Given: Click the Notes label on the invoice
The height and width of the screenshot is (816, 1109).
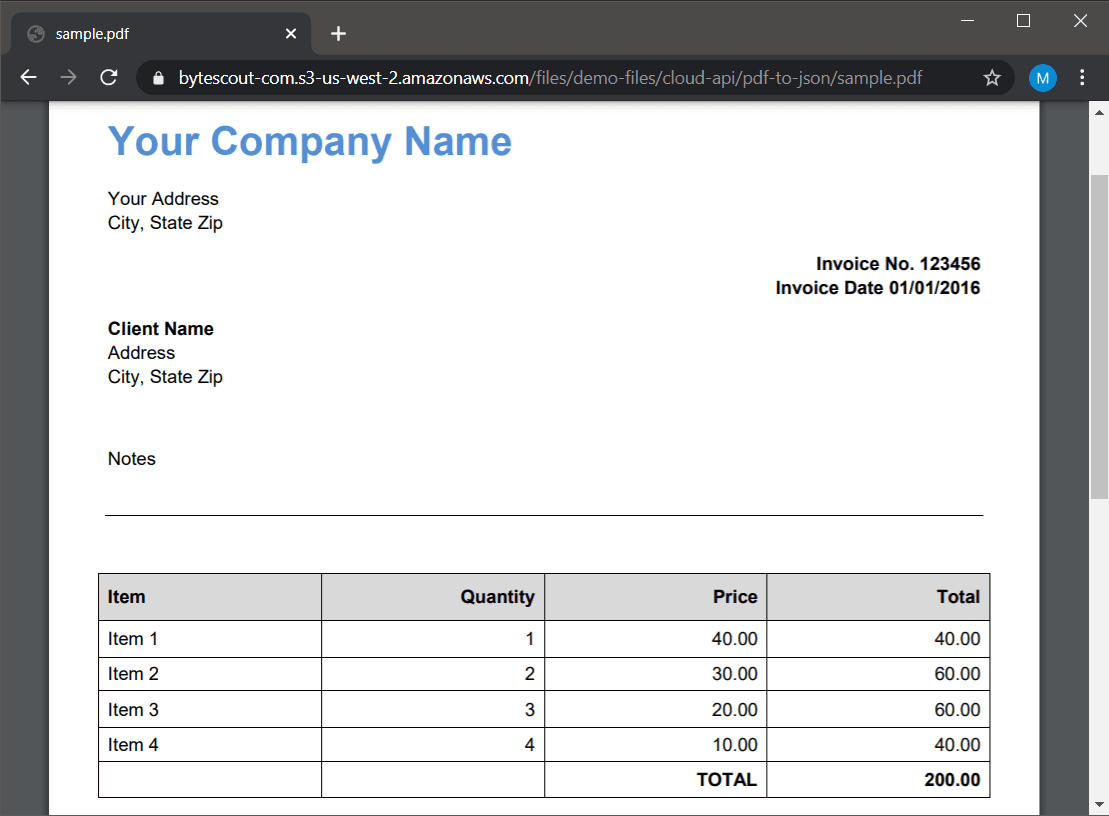Looking at the screenshot, I should tap(131, 458).
